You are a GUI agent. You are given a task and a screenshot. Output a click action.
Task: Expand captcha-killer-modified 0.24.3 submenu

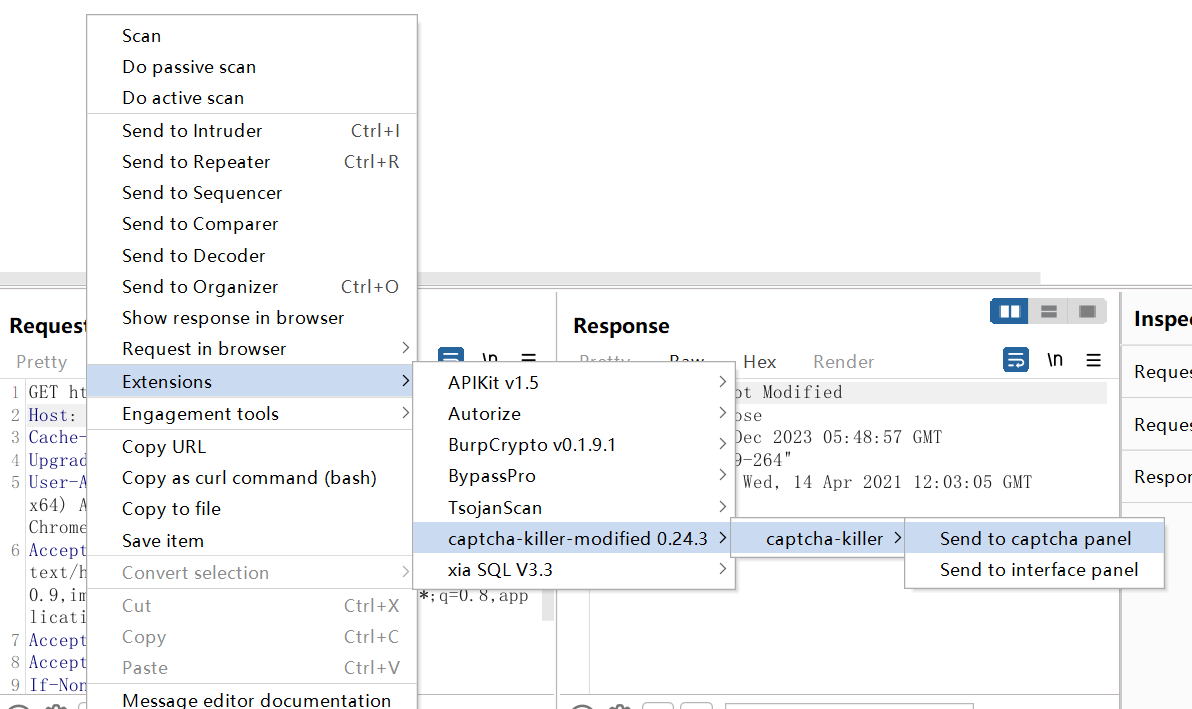click(574, 538)
